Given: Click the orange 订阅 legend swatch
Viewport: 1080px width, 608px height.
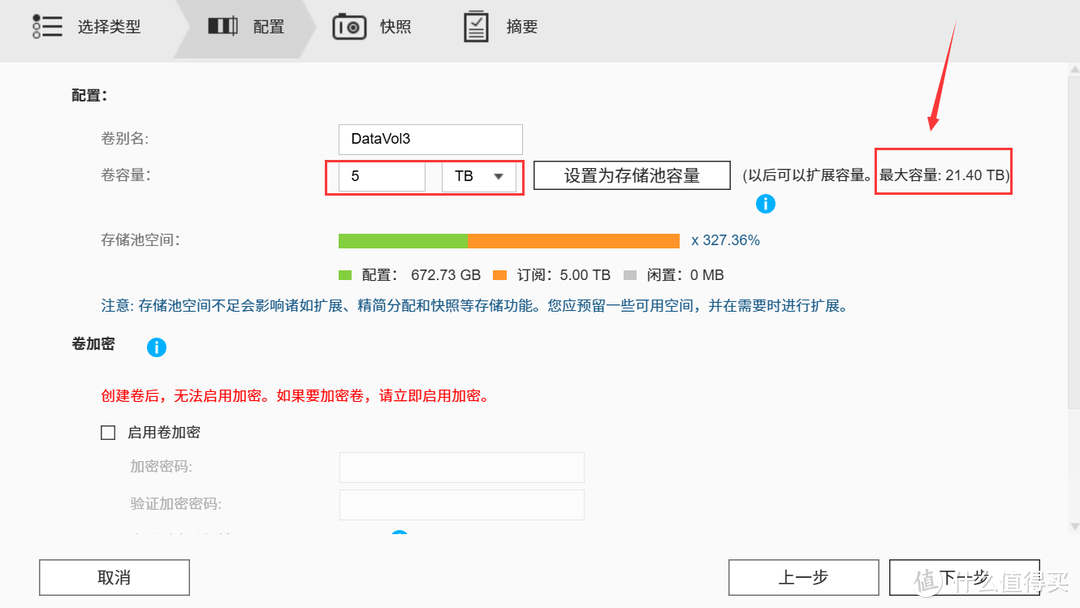Looking at the screenshot, I should (500, 275).
